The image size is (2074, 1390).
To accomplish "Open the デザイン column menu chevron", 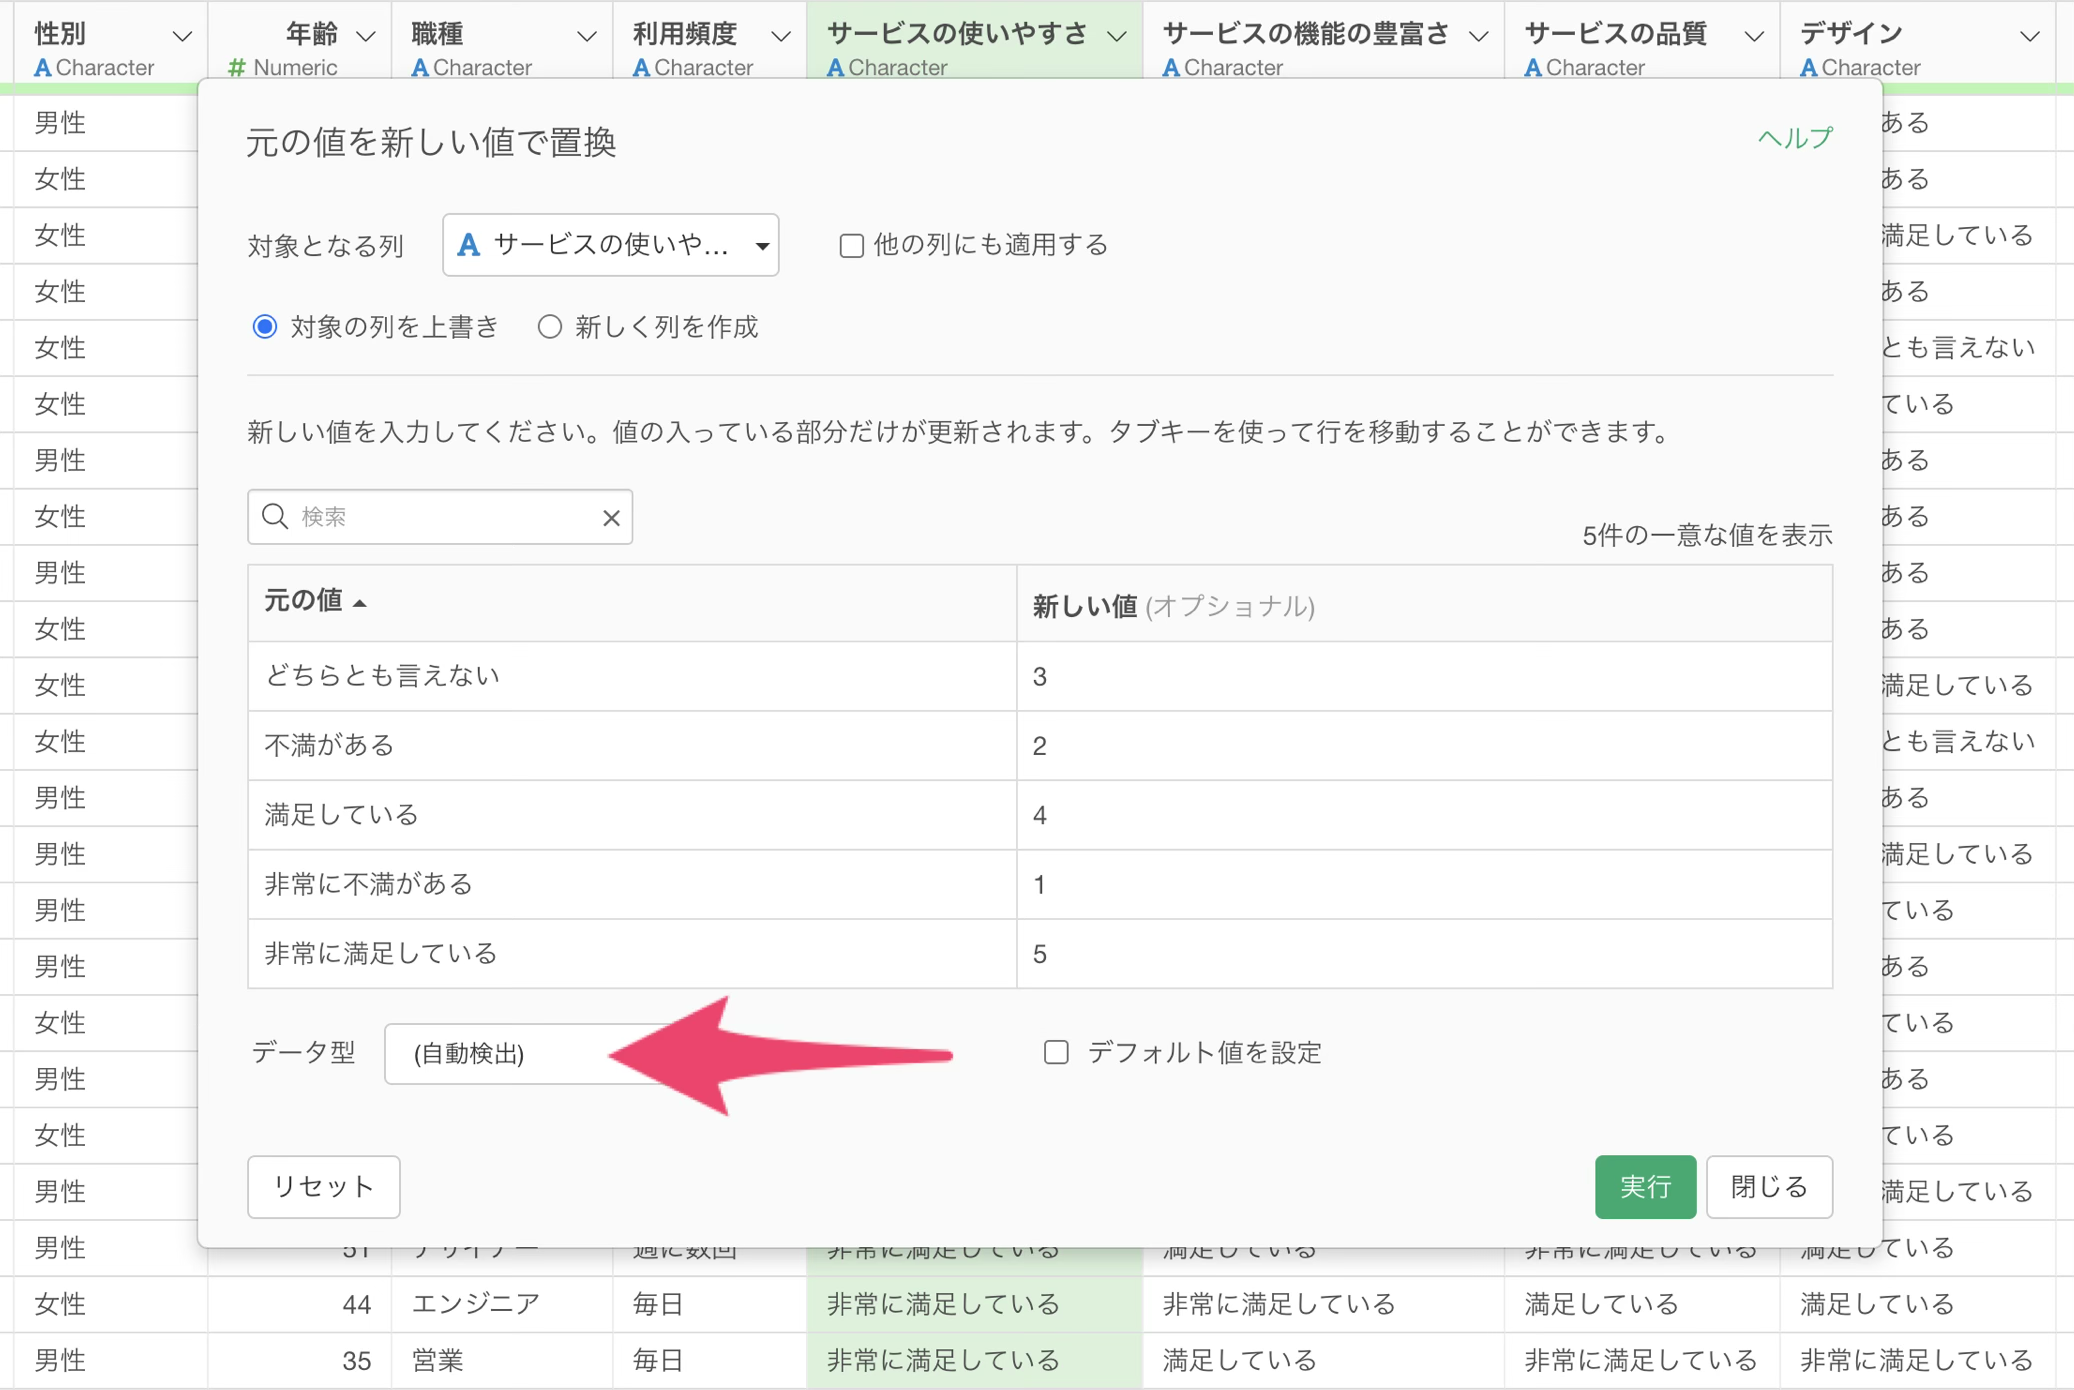I will [2029, 37].
